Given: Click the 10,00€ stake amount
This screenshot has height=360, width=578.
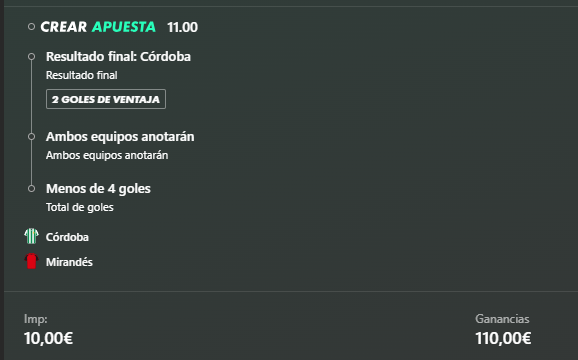Looking at the screenshot, I should coord(48,338).
